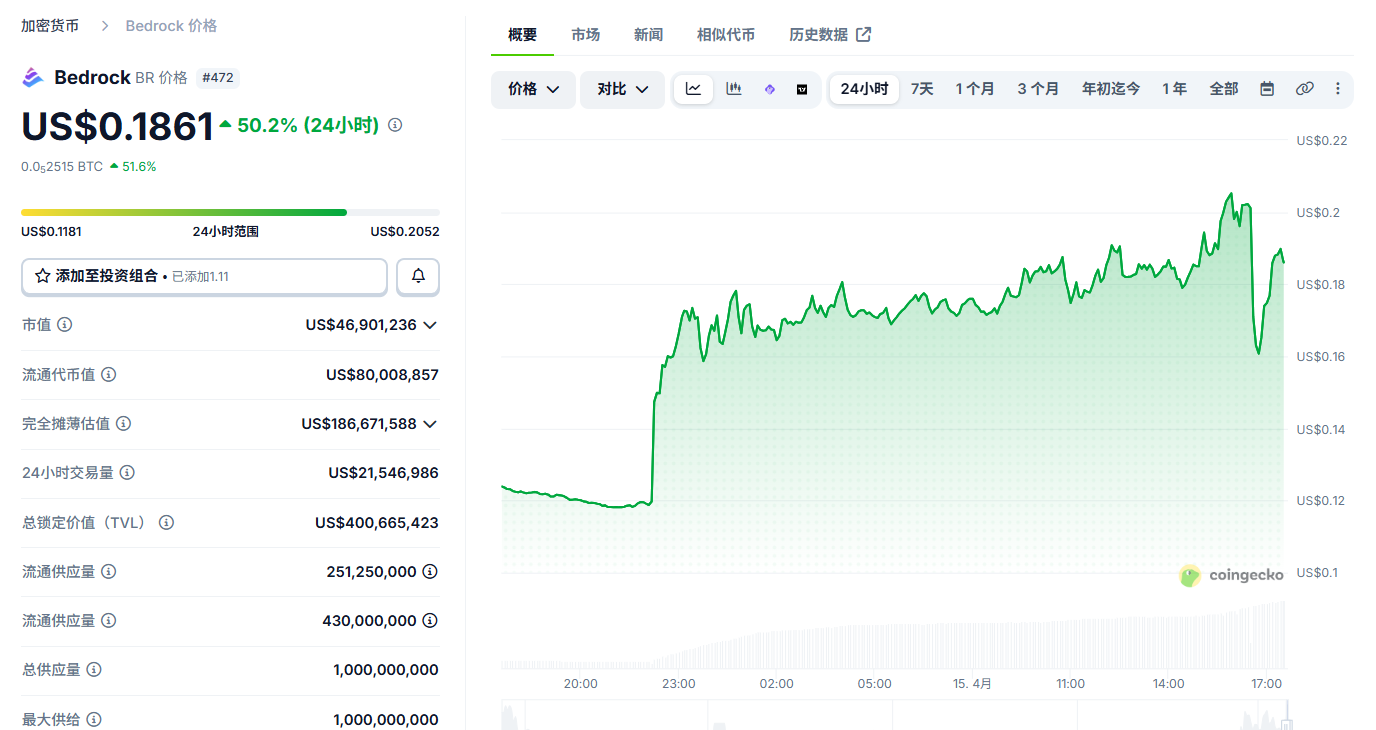Click the US$186,671,588 value
Screen dimensions: 1376x730
click(359, 424)
